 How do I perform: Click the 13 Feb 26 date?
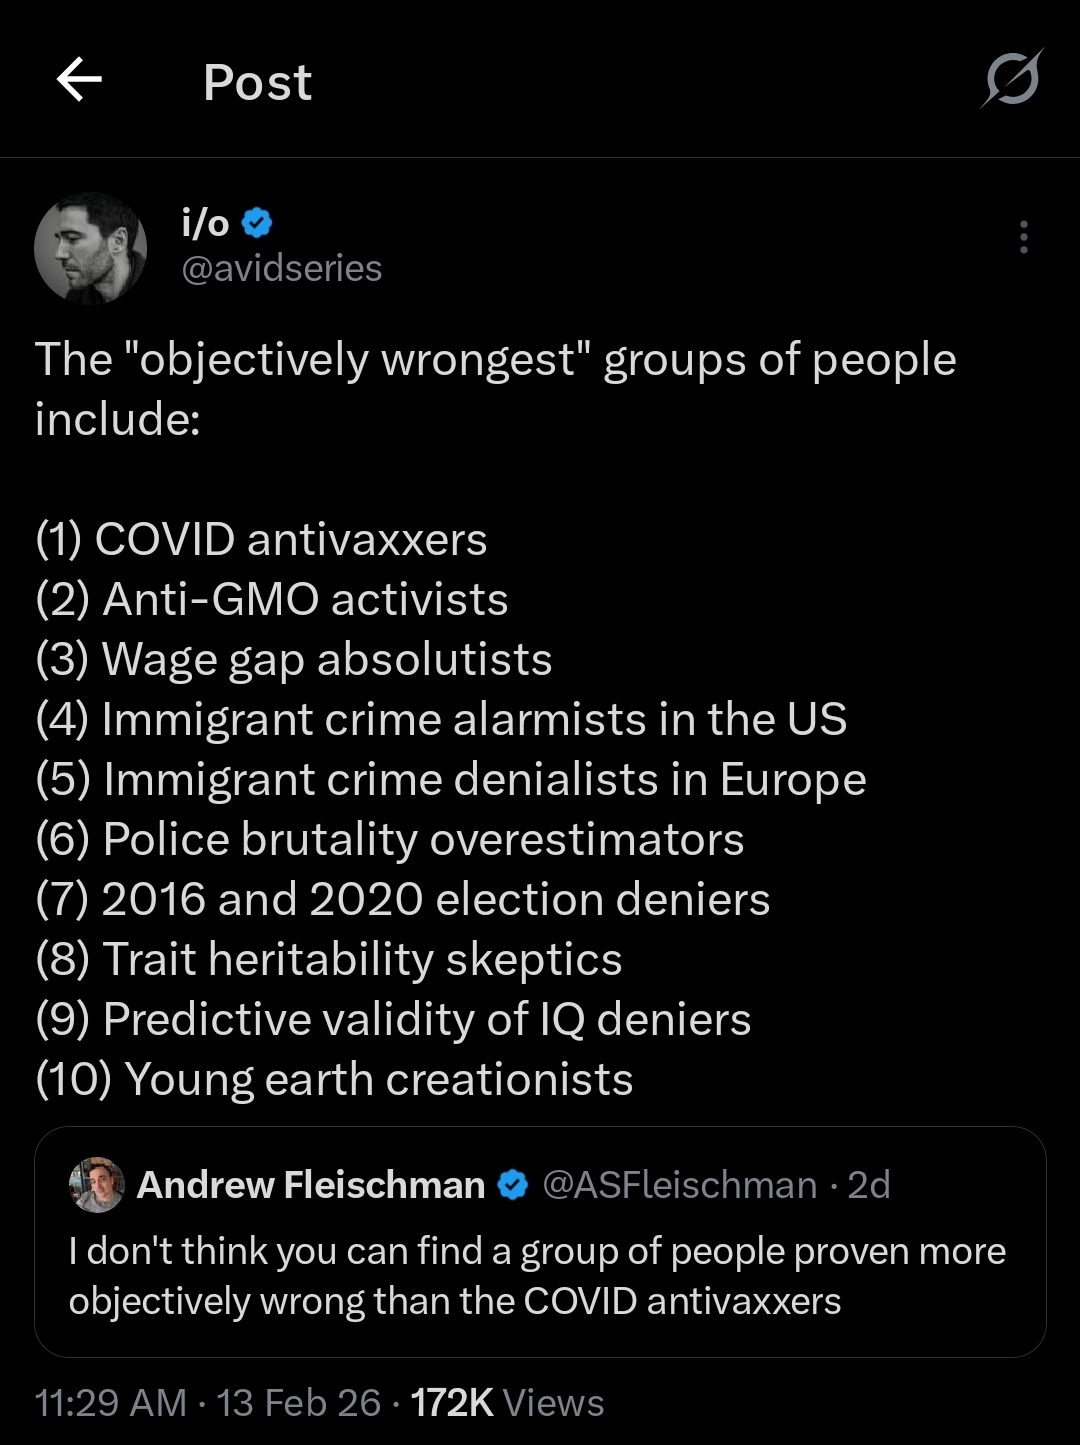pyautogui.click(x=299, y=1403)
